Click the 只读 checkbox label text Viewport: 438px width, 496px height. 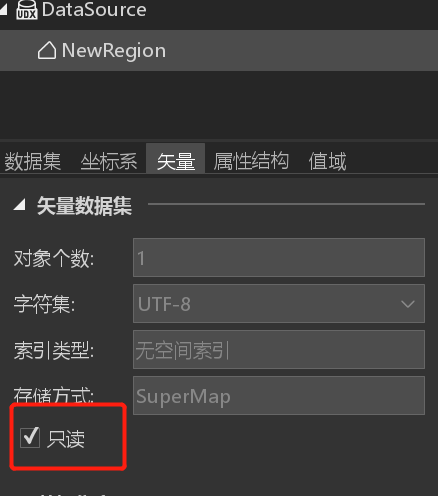point(66,439)
